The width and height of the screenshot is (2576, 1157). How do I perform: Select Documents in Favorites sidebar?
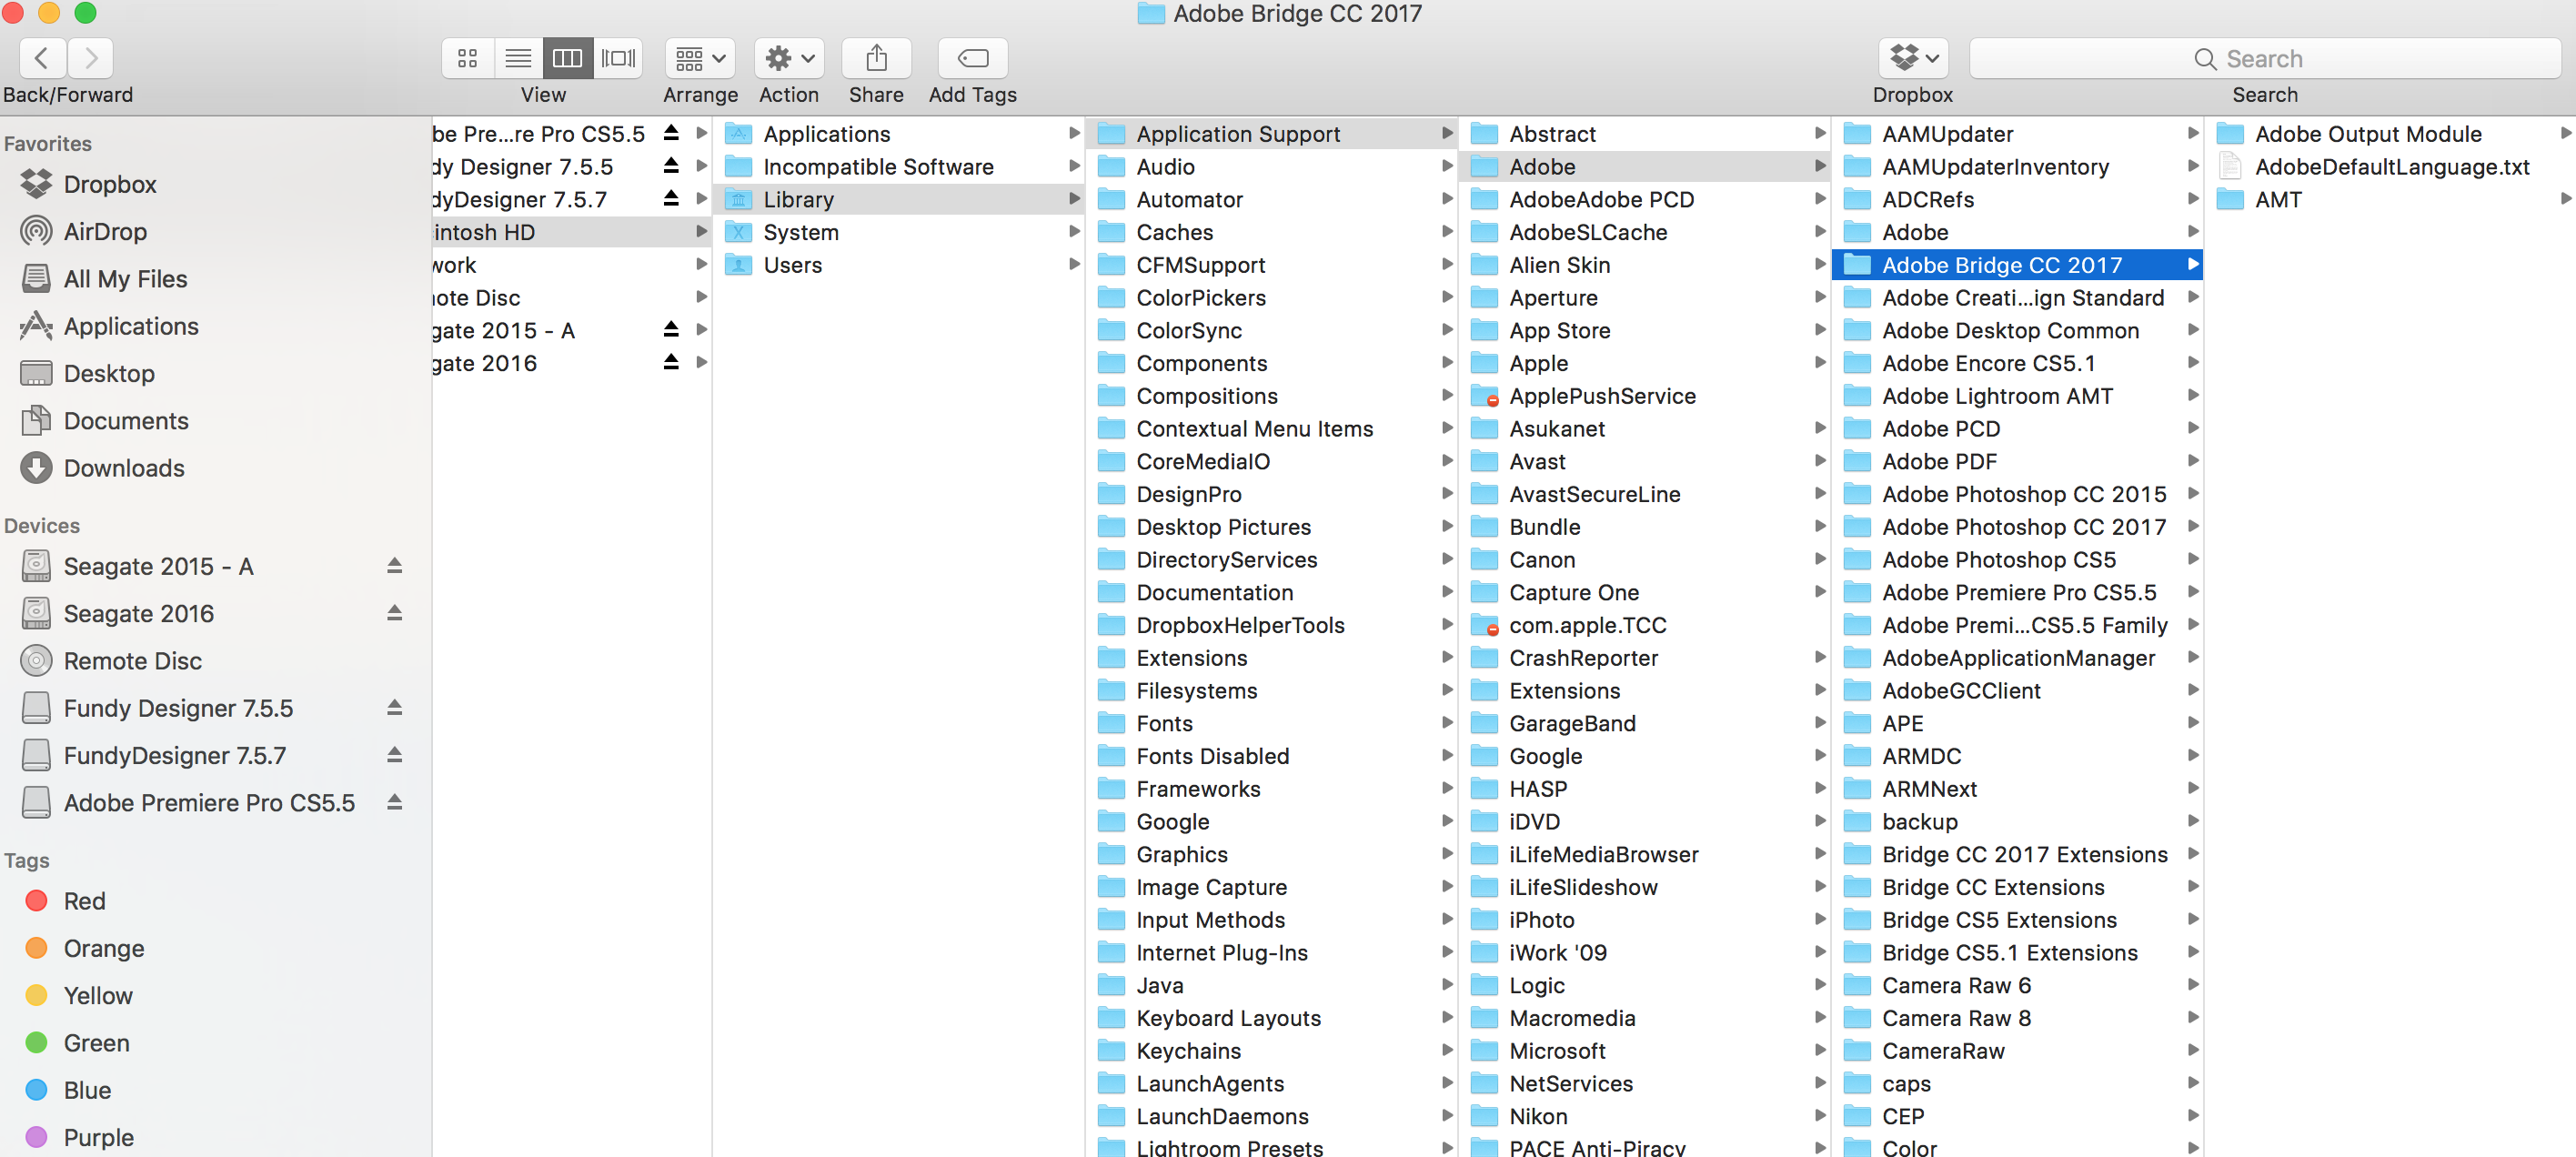pos(125,420)
